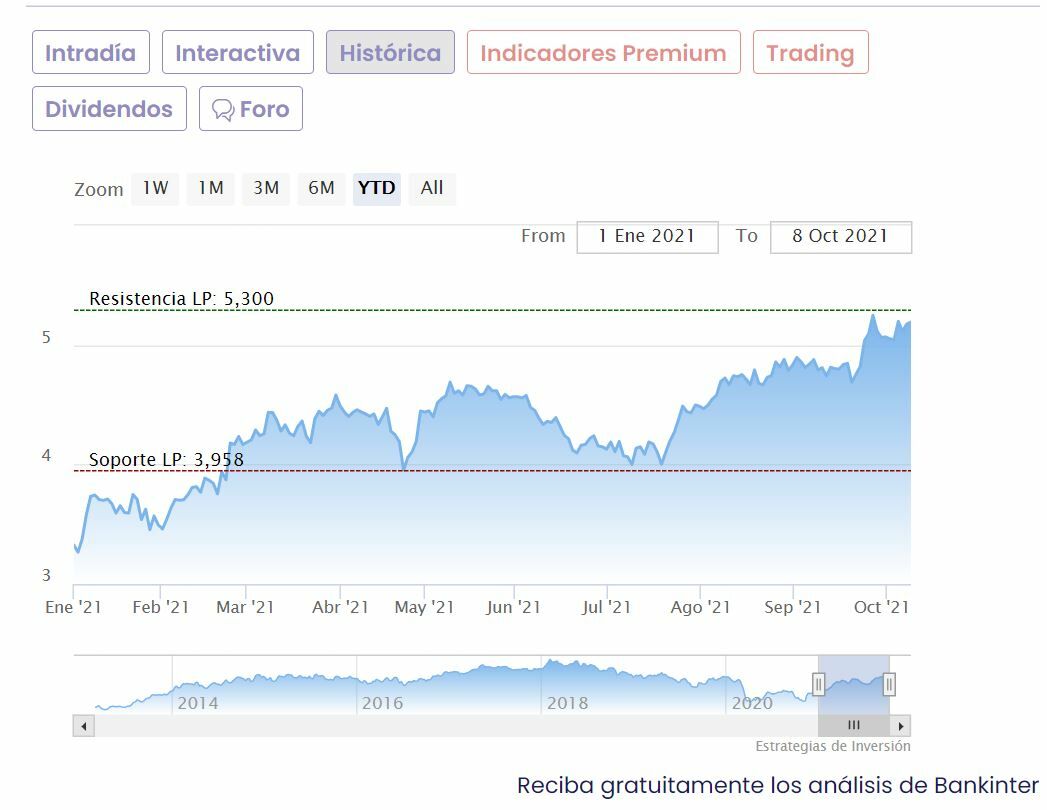Screen dimensions: 1047x810
Task: Click the To date field
Action: tap(840, 237)
